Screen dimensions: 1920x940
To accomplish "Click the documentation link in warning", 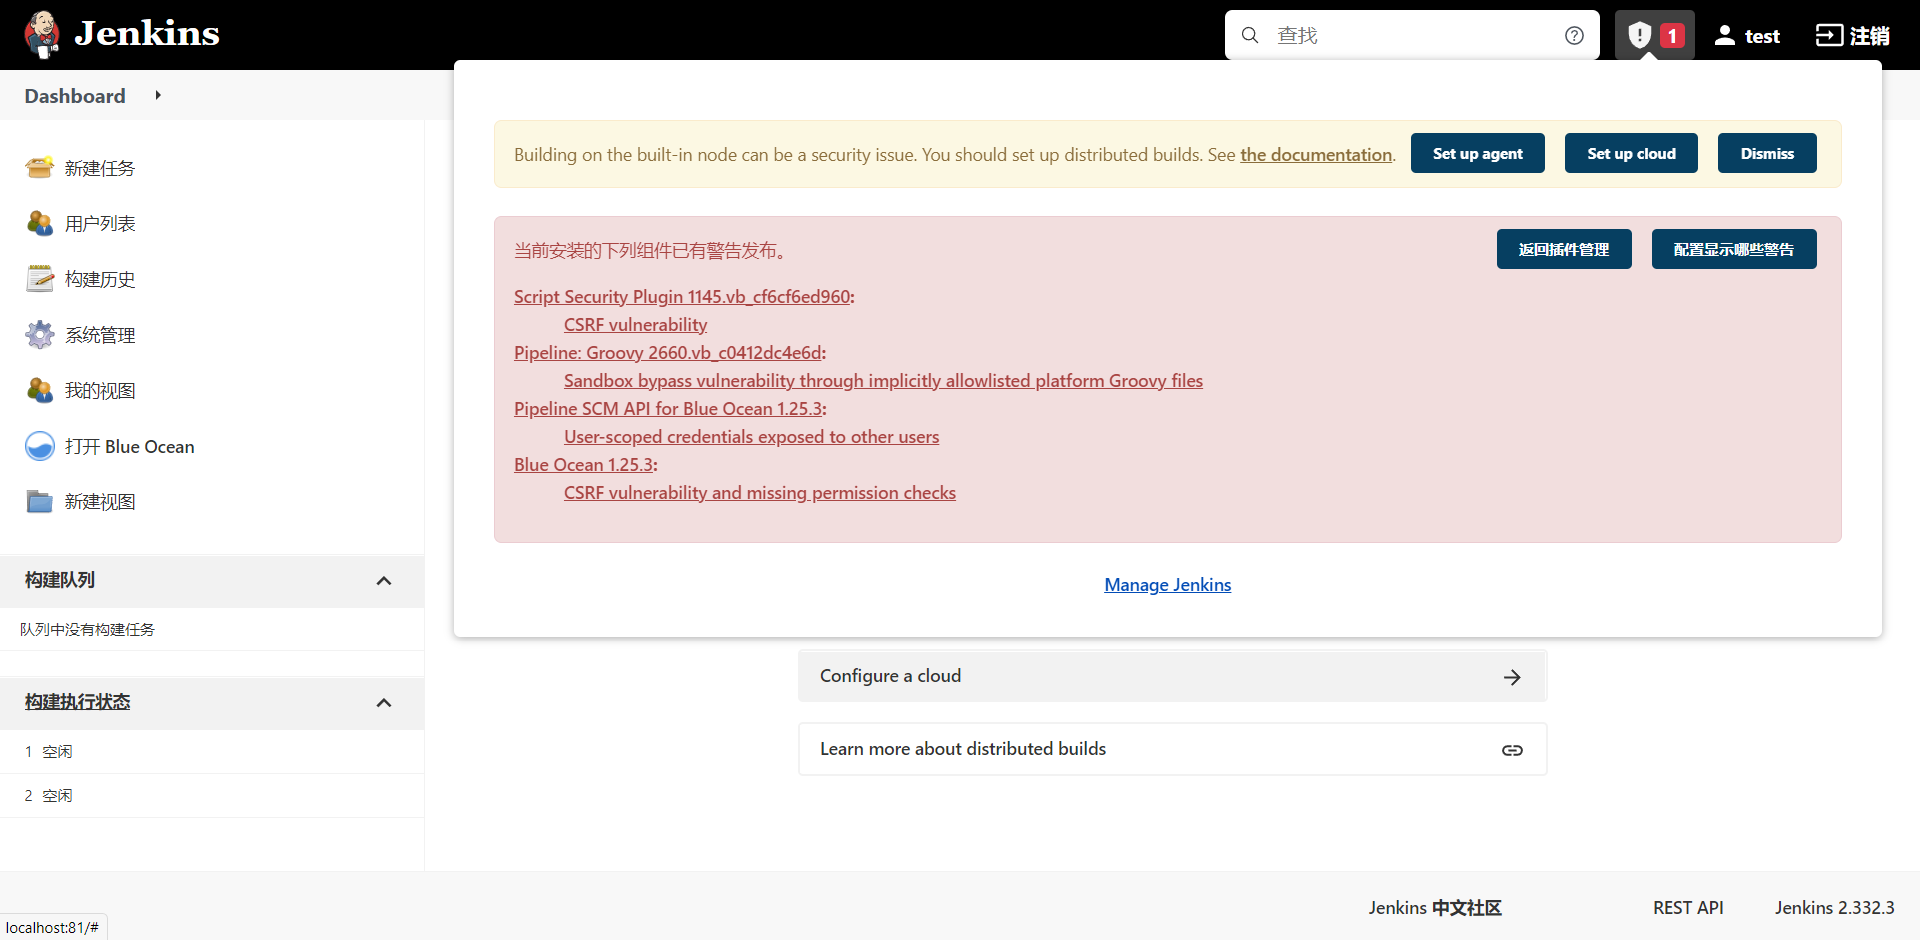I will (1316, 155).
